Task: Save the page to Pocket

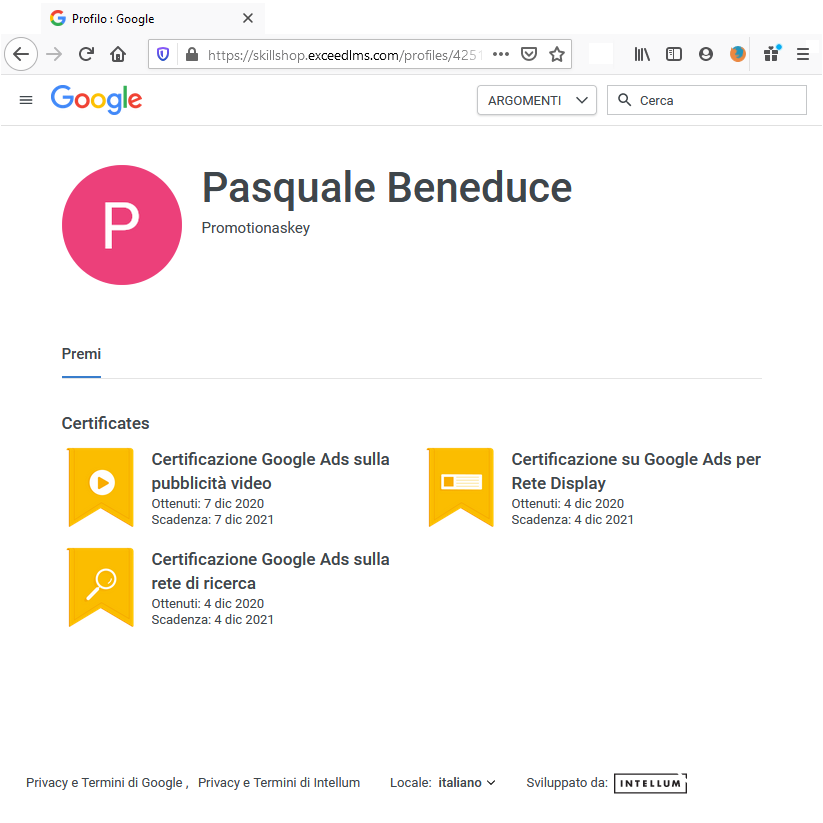Action: (x=529, y=54)
